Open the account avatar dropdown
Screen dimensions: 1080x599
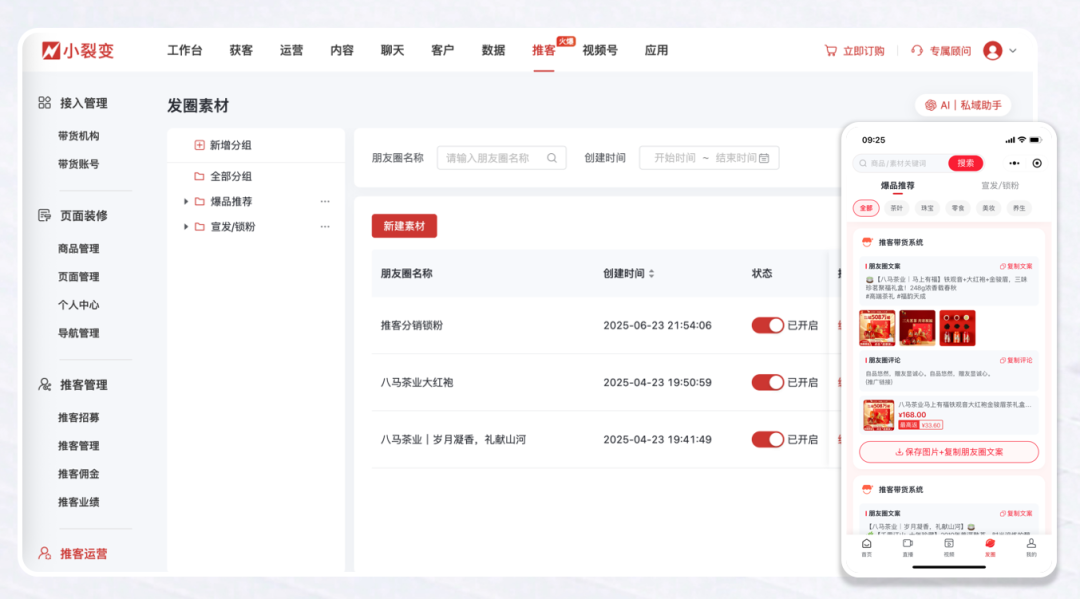992,50
